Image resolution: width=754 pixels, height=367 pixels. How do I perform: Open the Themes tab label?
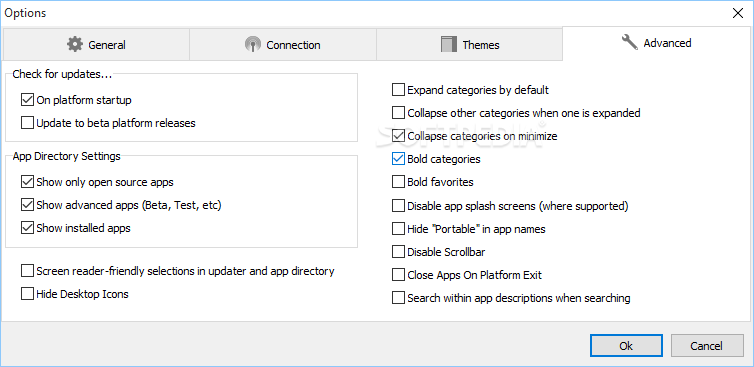(481, 45)
